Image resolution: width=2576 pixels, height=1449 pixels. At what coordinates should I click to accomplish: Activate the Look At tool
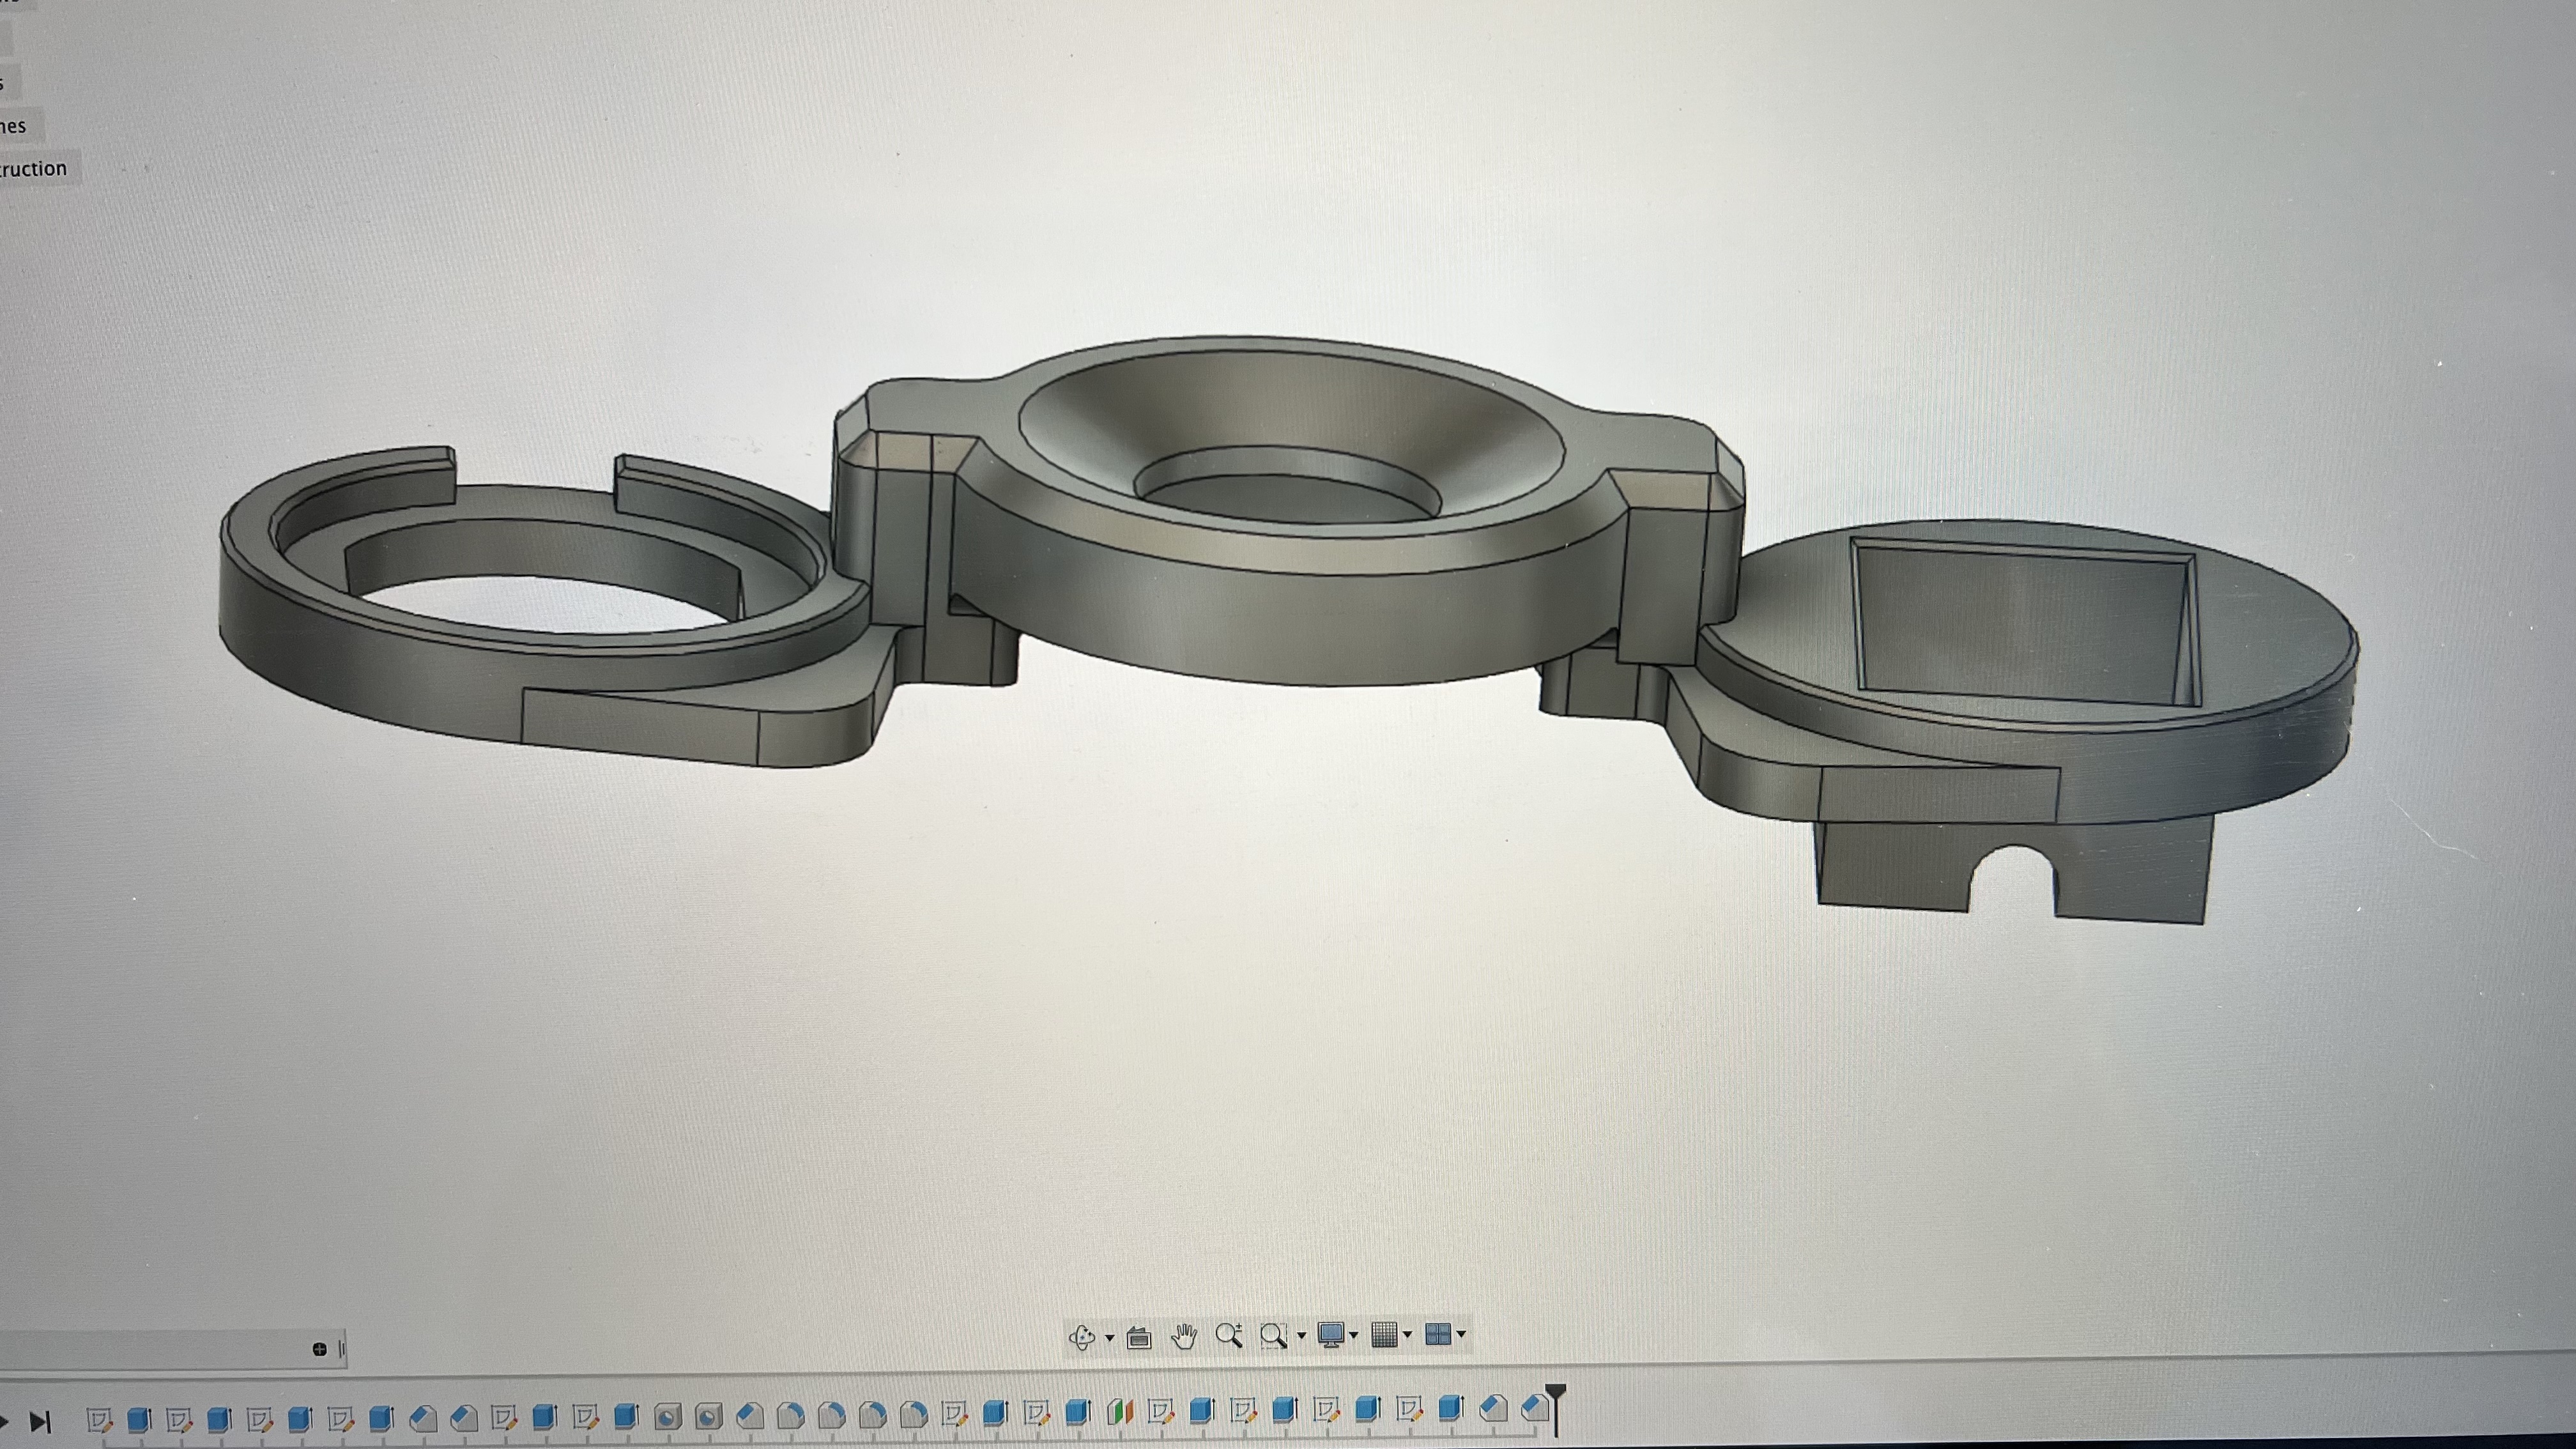point(1139,1337)
